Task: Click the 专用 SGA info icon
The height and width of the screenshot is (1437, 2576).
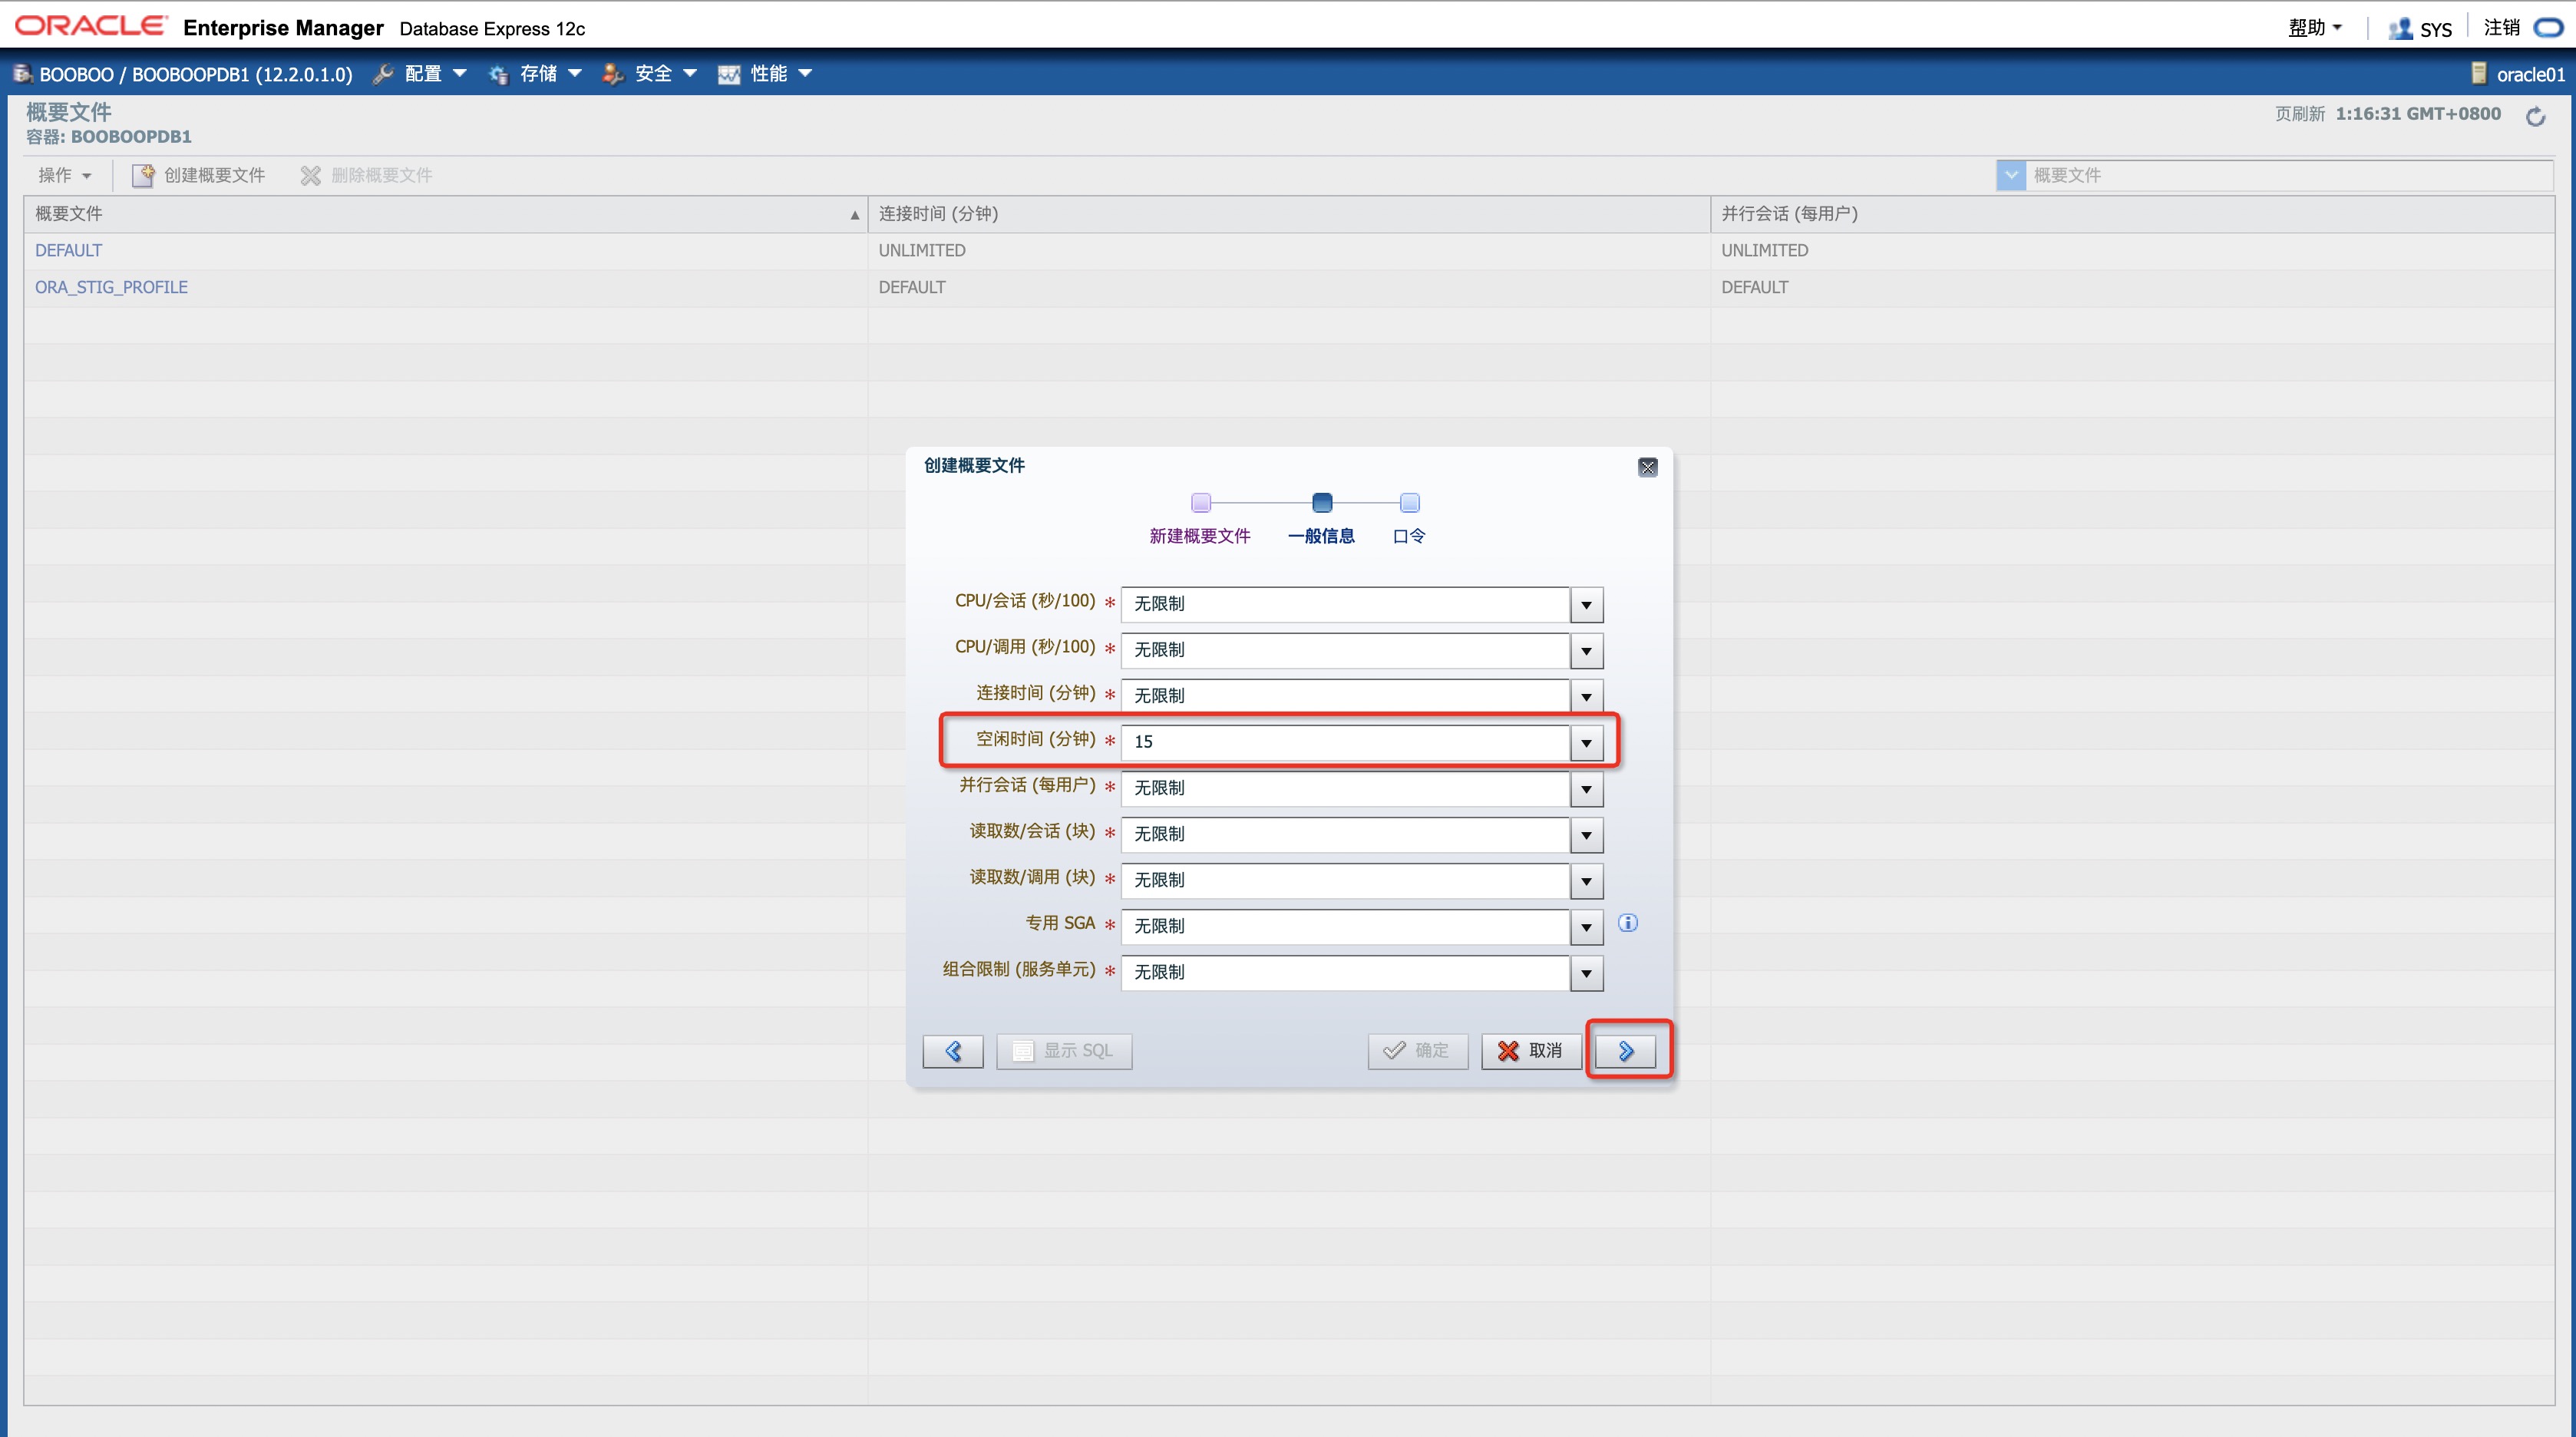Action: click(1628, 923)
